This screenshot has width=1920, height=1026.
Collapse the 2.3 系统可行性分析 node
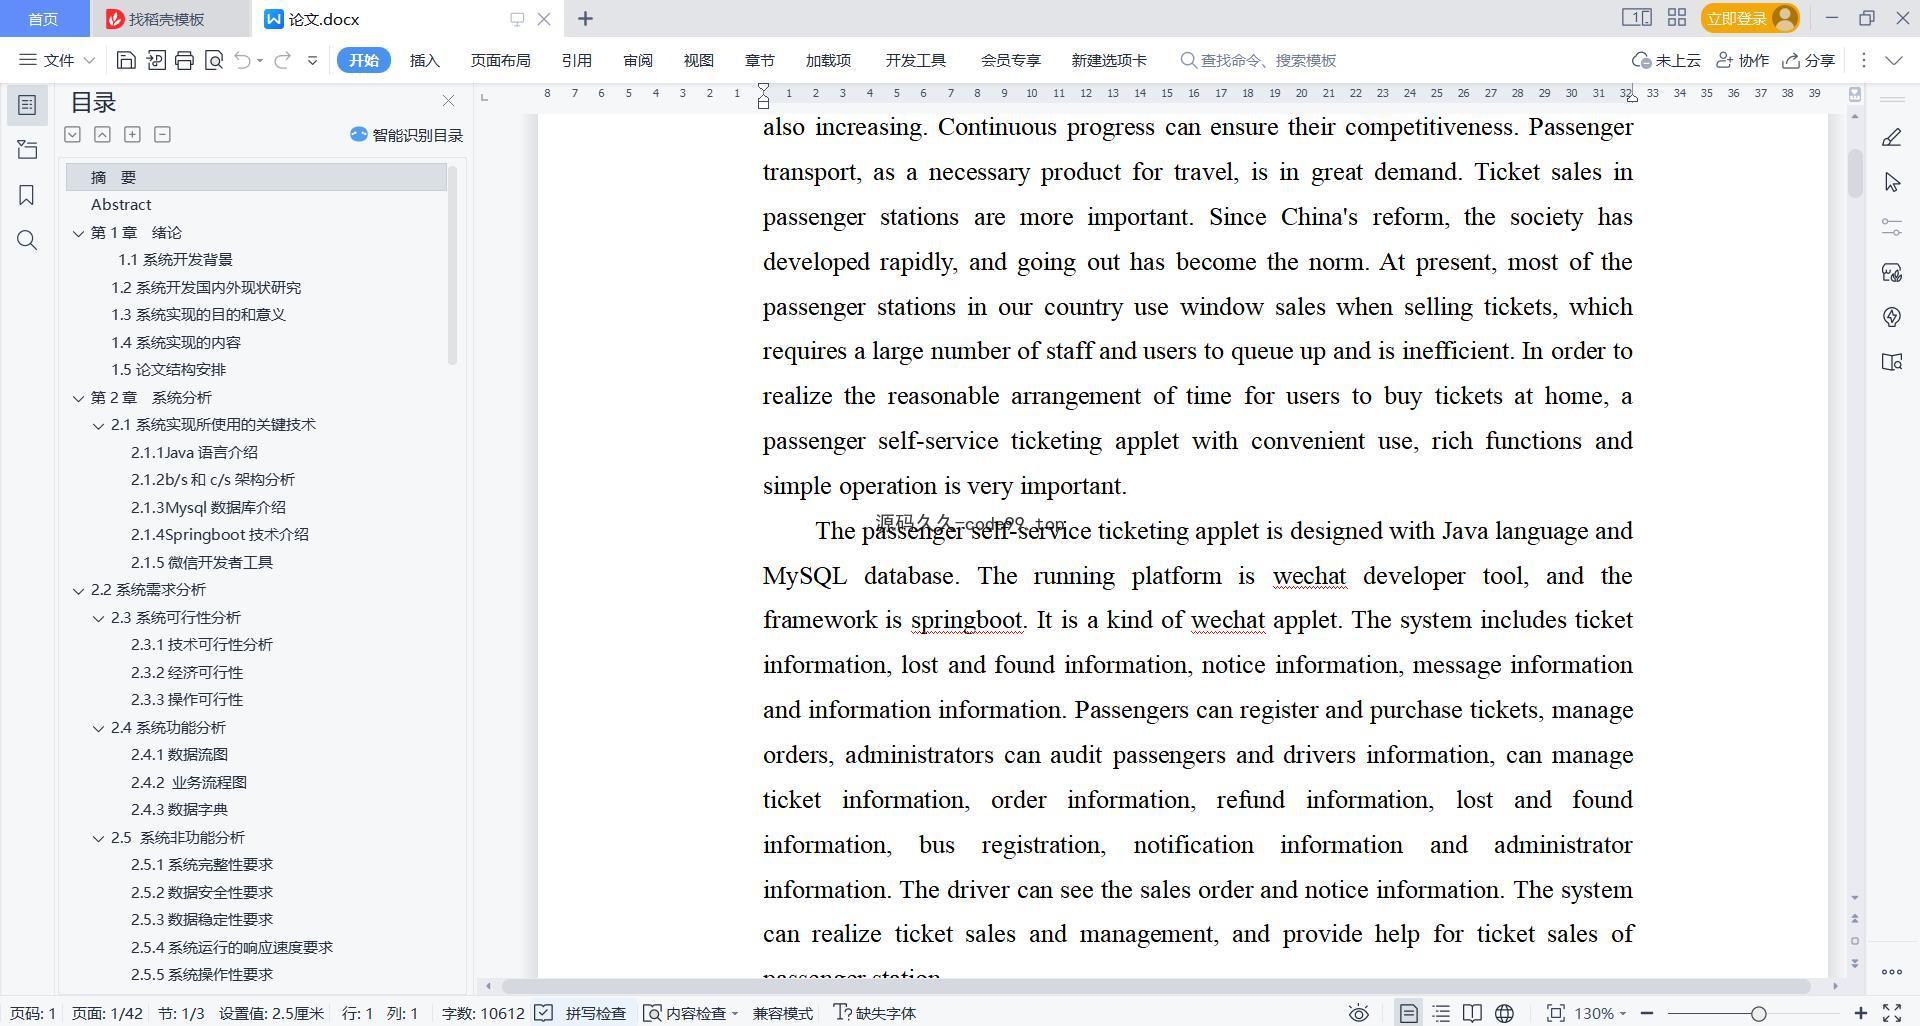point(99,618)
